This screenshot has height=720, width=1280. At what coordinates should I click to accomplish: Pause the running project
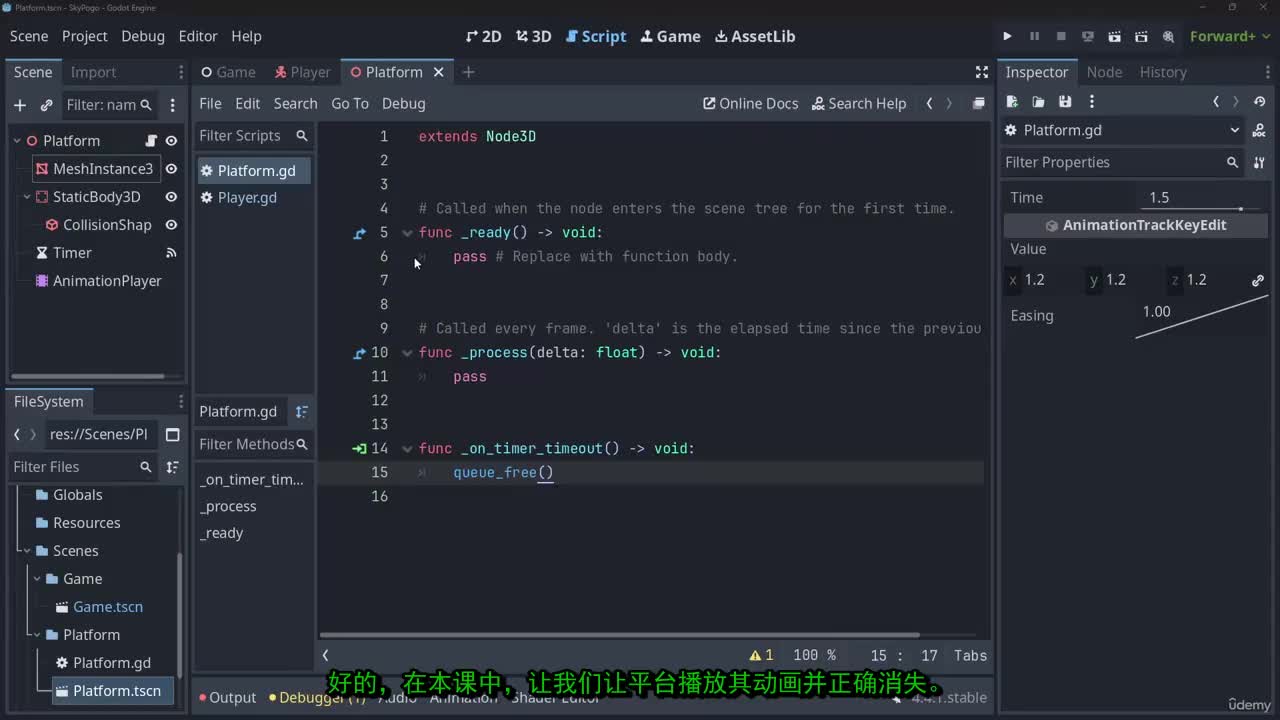(x=1034, y=36)
